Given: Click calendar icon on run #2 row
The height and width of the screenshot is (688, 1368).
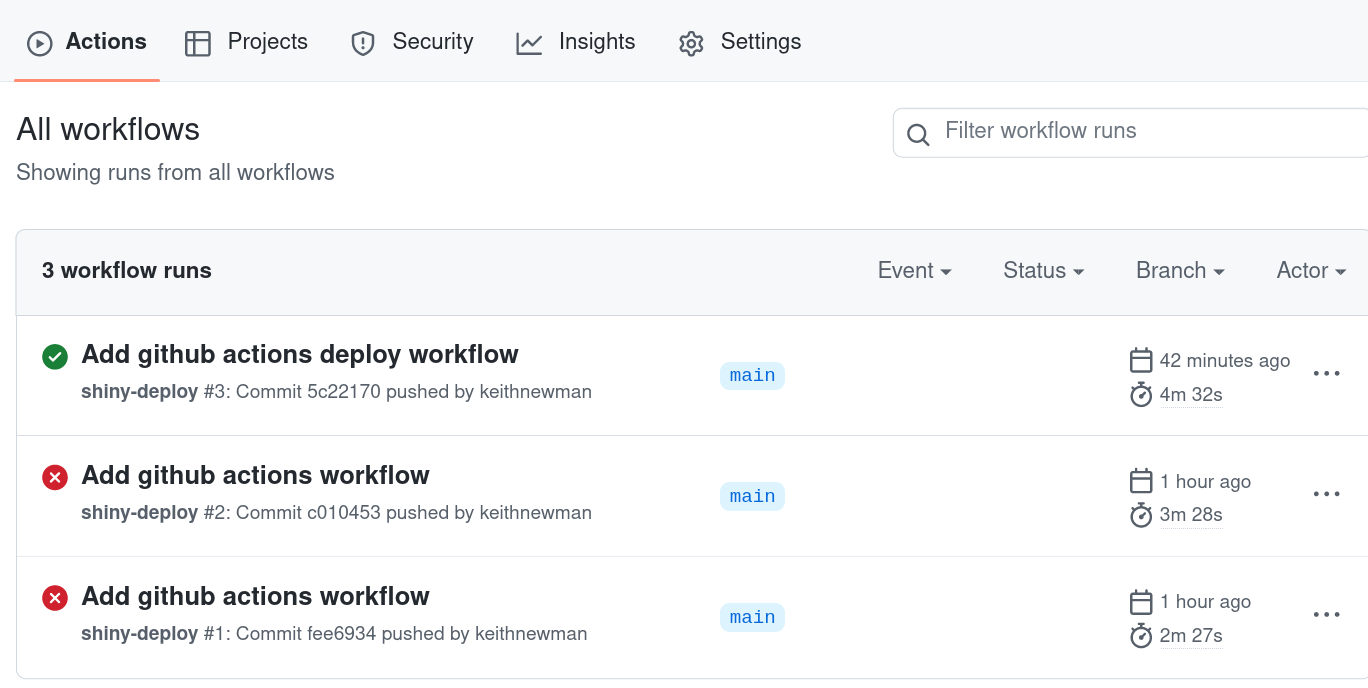Looking at the screenshot, I should tap(1141, 481).
